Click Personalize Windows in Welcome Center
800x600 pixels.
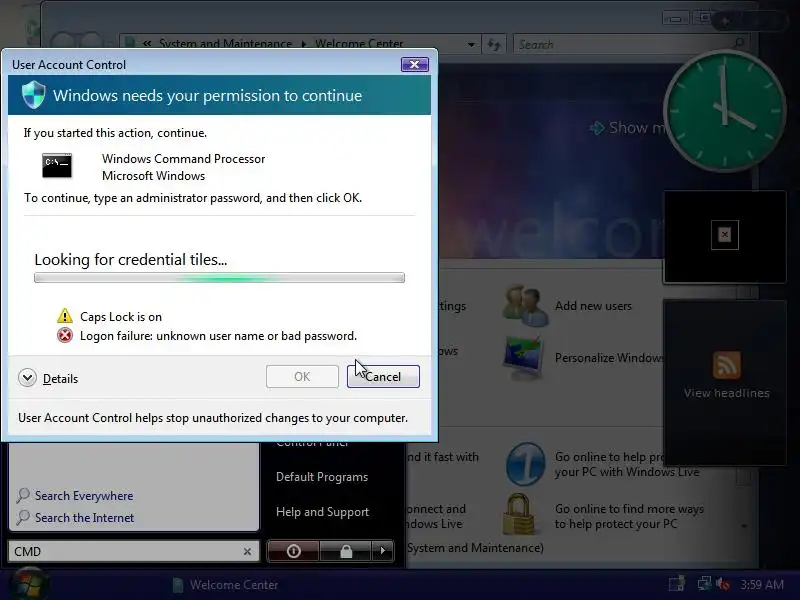pos(609,358)
